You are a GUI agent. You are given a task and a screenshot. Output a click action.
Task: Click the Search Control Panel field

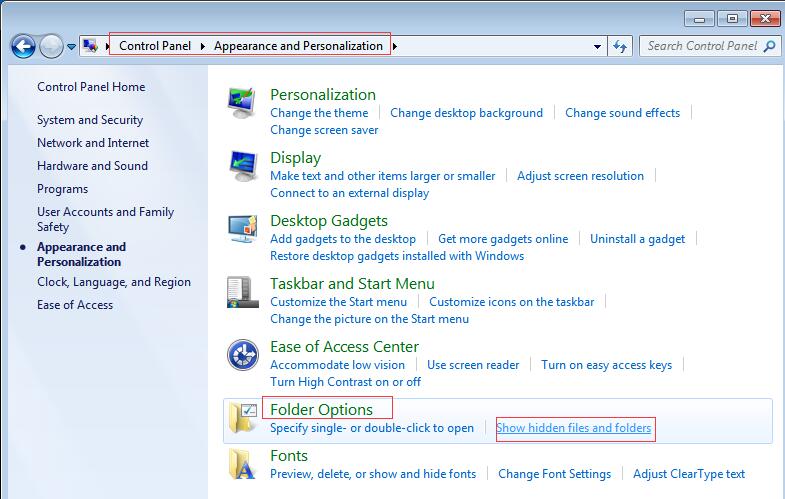(702, 46)
